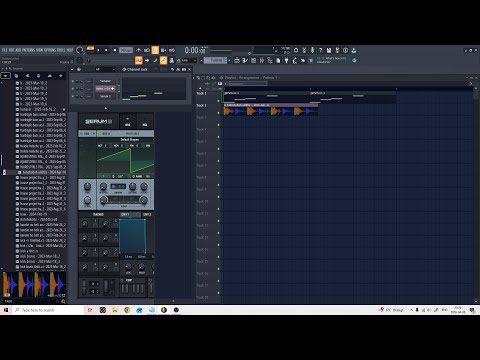Click the tempo display field
This screenshot has height=360, width=480.
coord(126,50)
